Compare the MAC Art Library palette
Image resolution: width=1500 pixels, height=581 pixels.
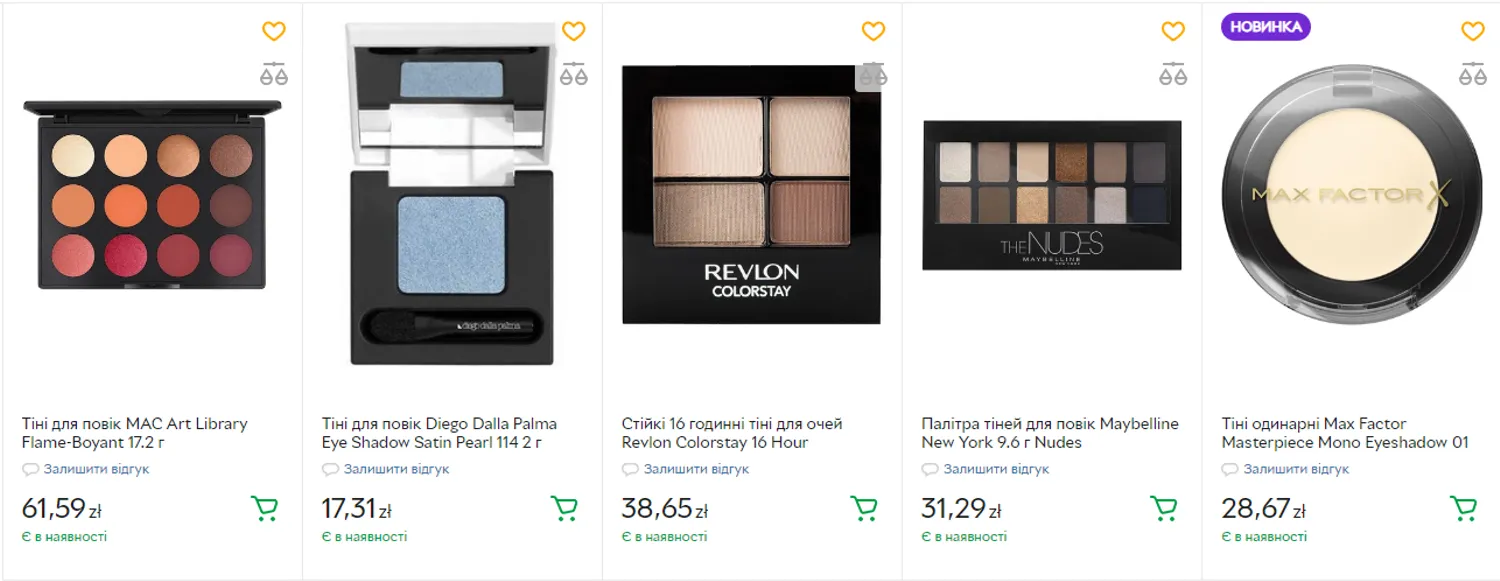(x=274, y=73)
